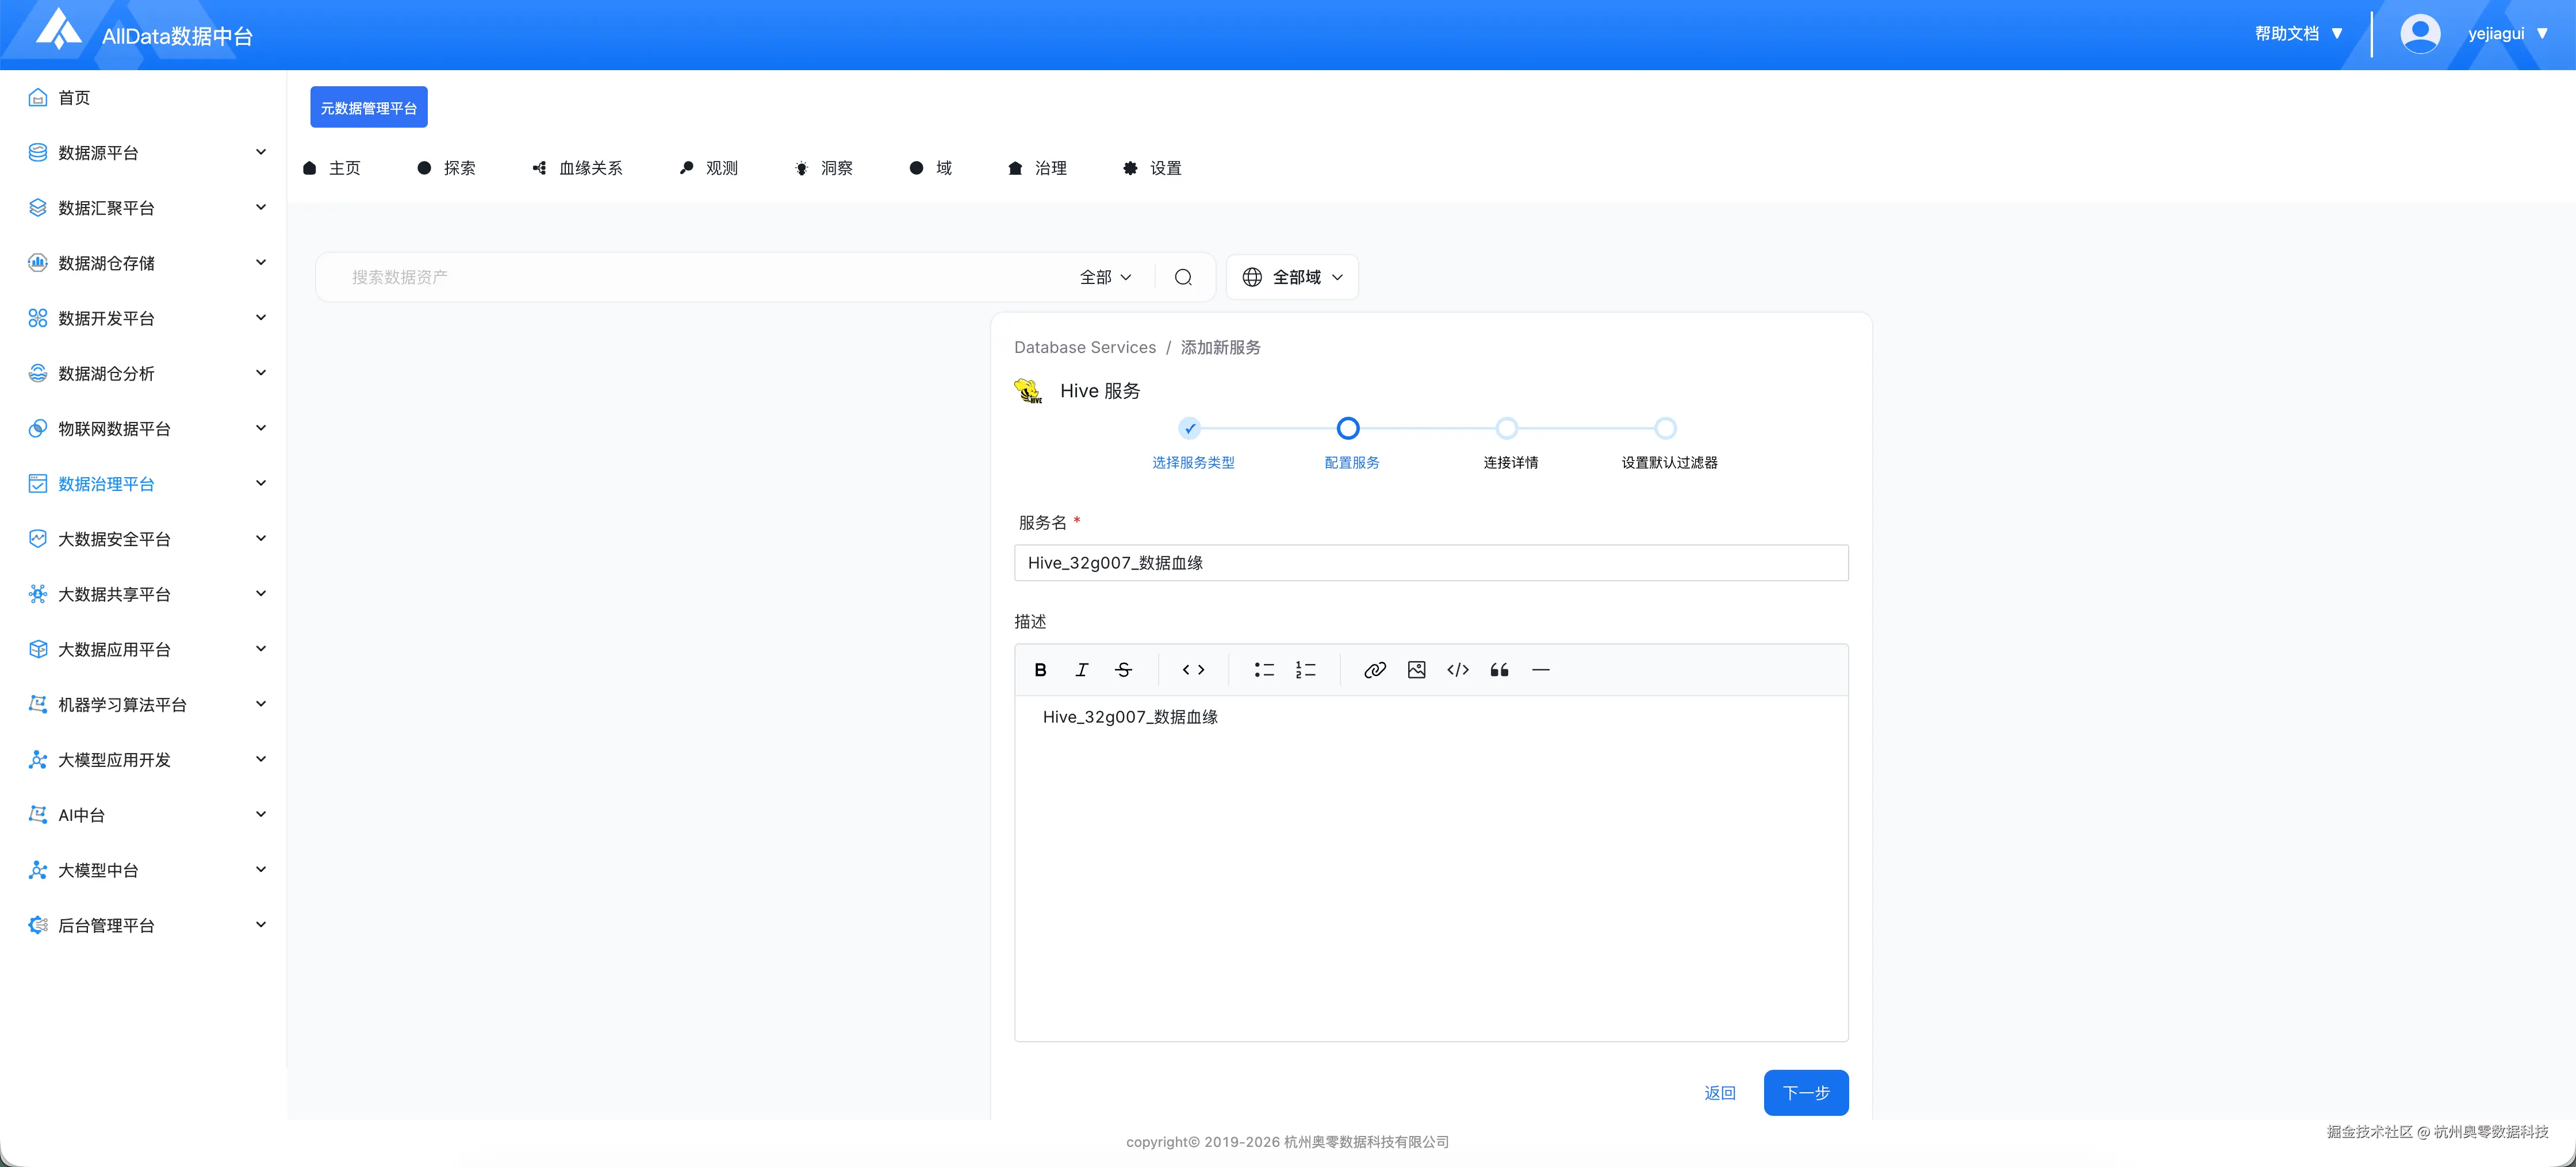
Task: Open the 治理 governance tab
Action: (1037, 168)
